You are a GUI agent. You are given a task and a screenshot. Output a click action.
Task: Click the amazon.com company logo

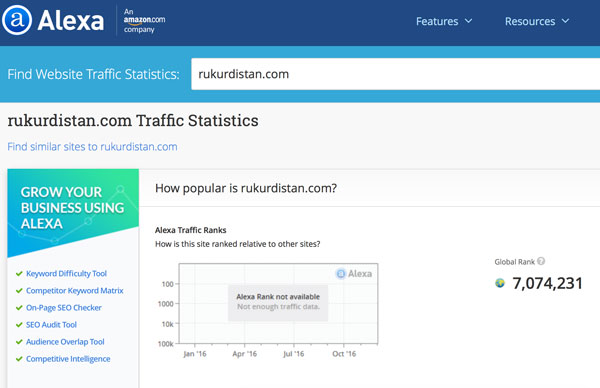(144, 21)
